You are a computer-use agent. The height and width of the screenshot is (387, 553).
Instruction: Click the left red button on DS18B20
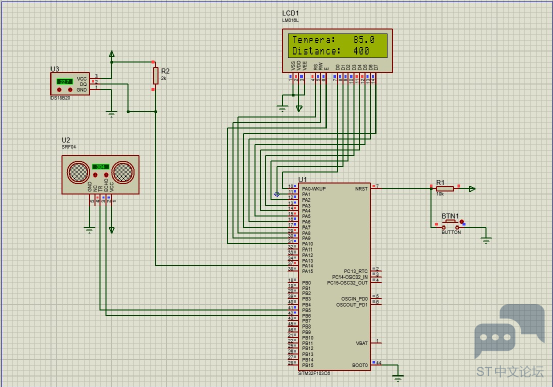pos(59,90)
